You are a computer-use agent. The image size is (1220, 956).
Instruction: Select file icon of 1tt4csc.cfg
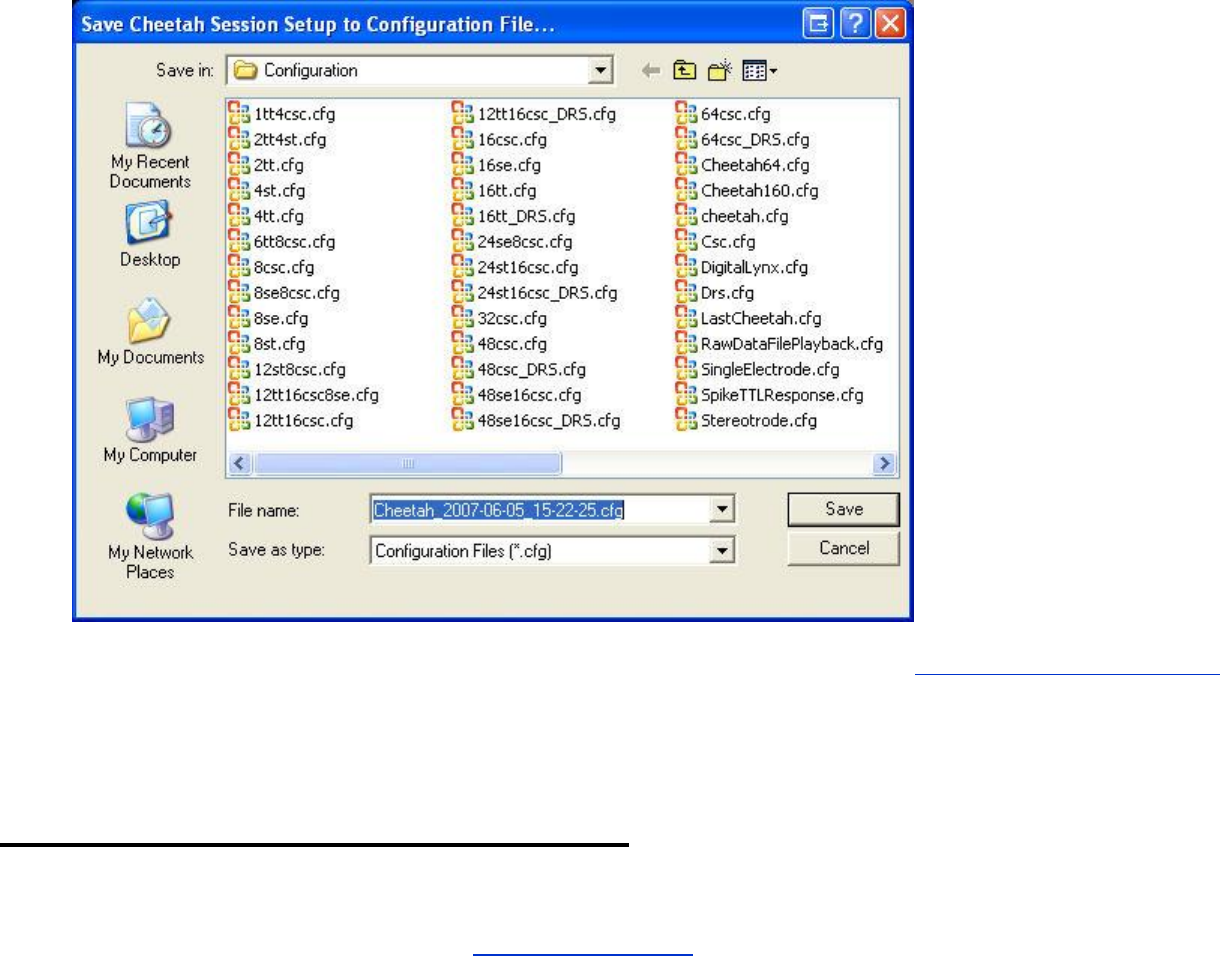point(238,114)
